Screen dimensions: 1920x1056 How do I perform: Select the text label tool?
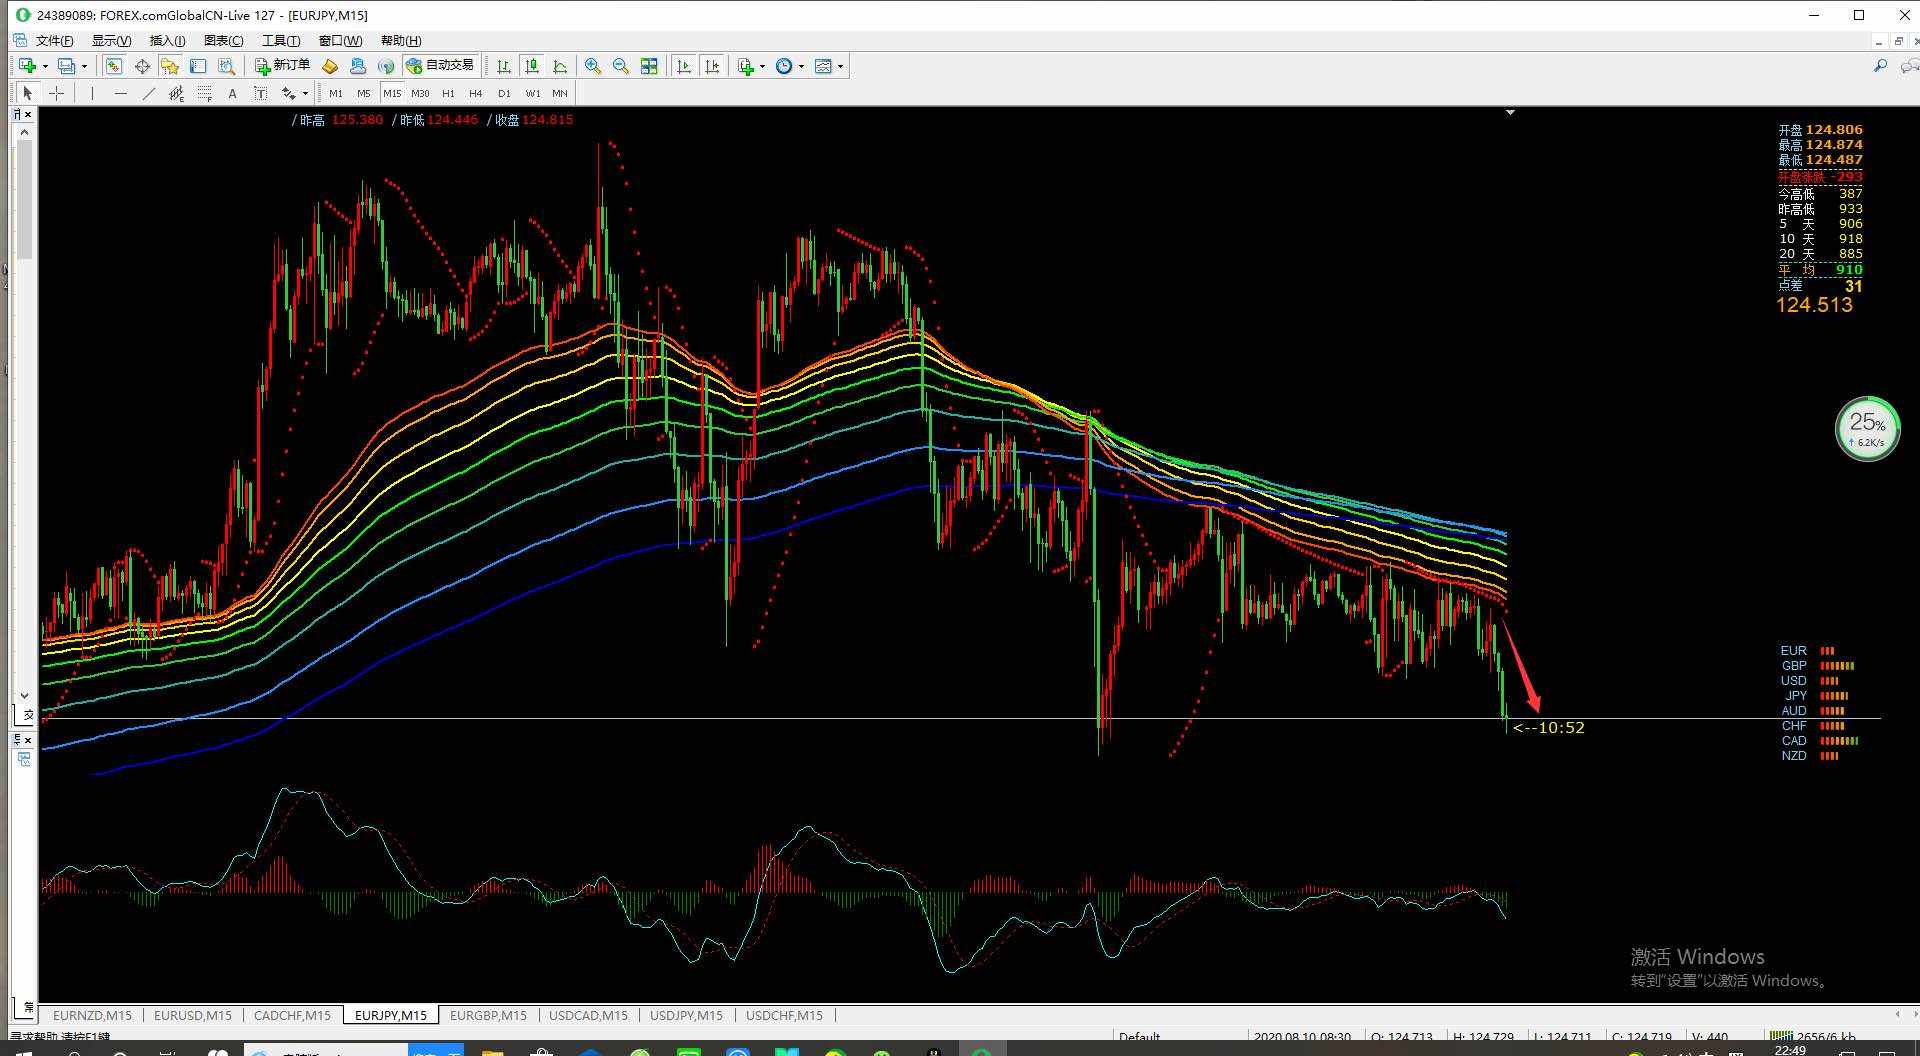pos(260,93)
